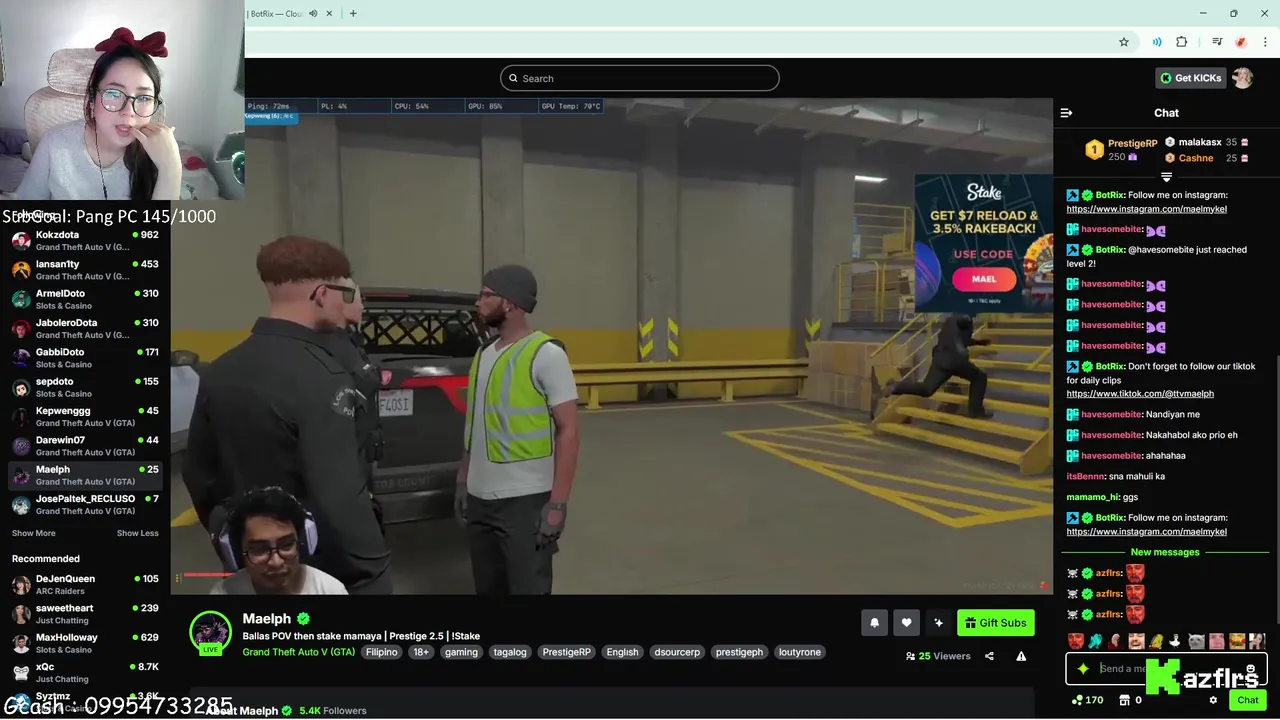This screenshot has height=720, width=1280.
Task: Share the stream via share icon
Action: point(989,656)
